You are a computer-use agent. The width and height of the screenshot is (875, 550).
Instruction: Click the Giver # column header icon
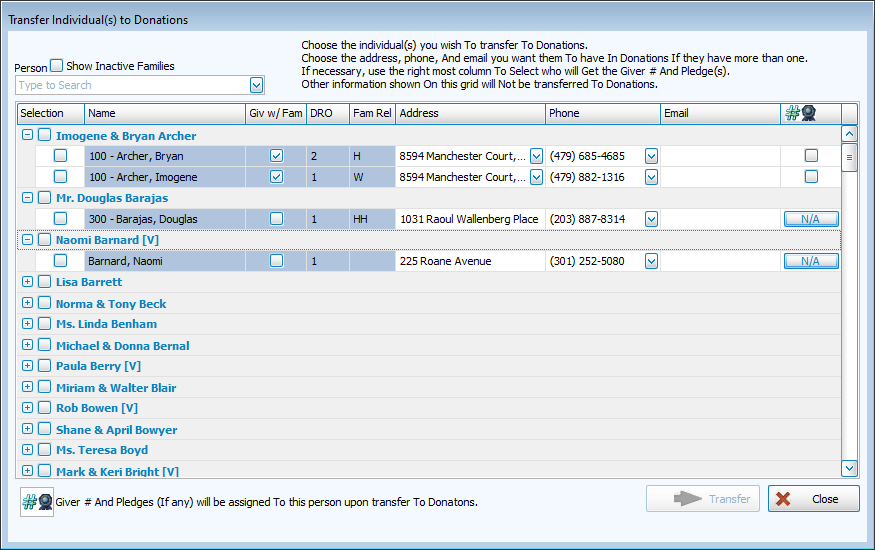point(800,113)
